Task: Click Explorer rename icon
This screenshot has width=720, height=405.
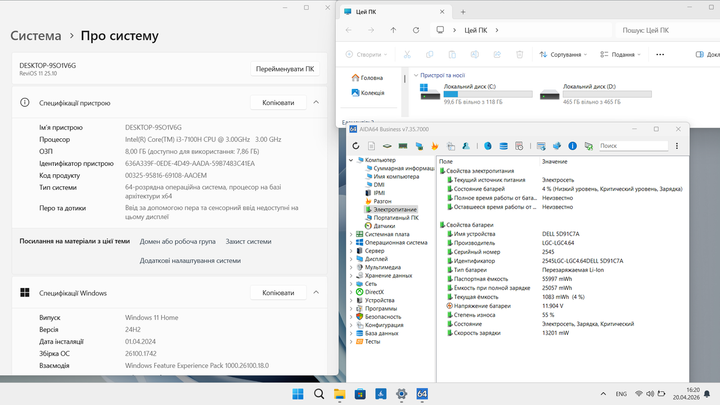Action: 474,55
